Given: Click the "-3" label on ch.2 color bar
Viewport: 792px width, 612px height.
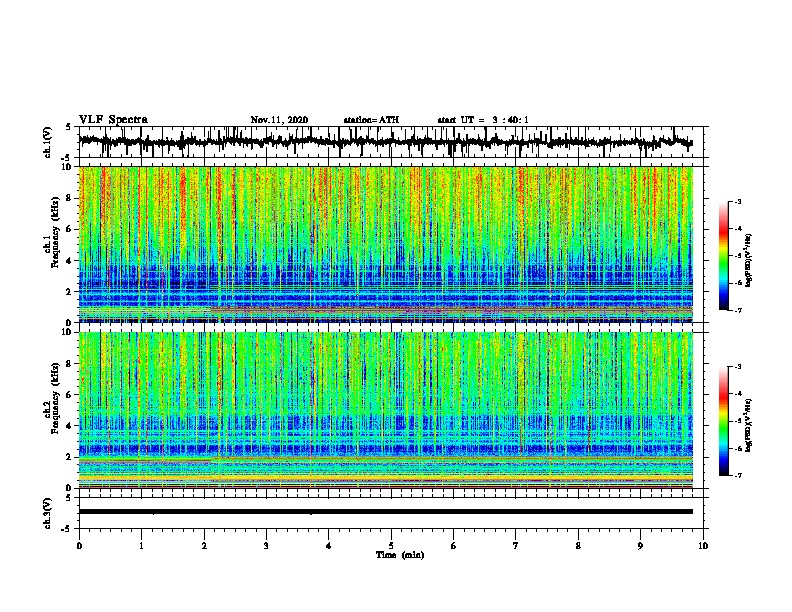Looking at the screenshot, I should click(x=738, y=367).
